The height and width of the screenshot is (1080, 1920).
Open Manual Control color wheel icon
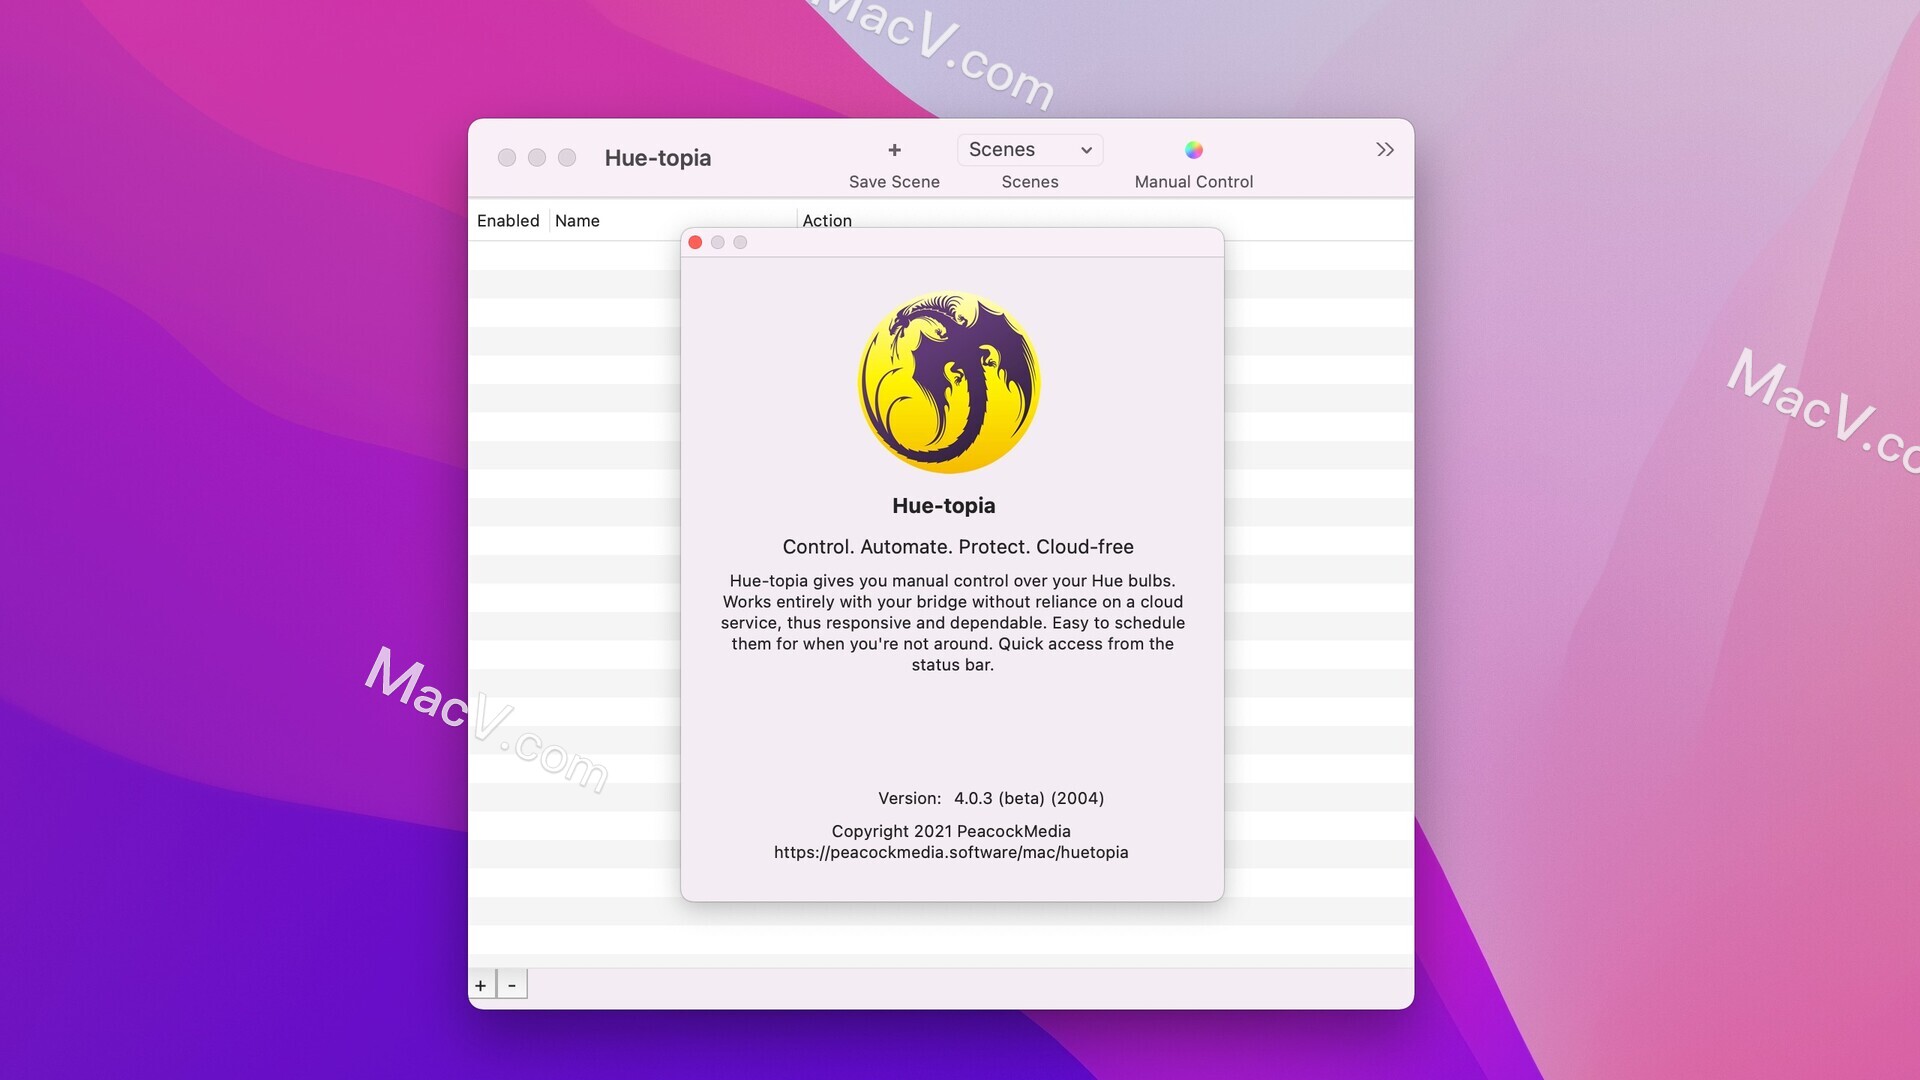(1194, 150)
